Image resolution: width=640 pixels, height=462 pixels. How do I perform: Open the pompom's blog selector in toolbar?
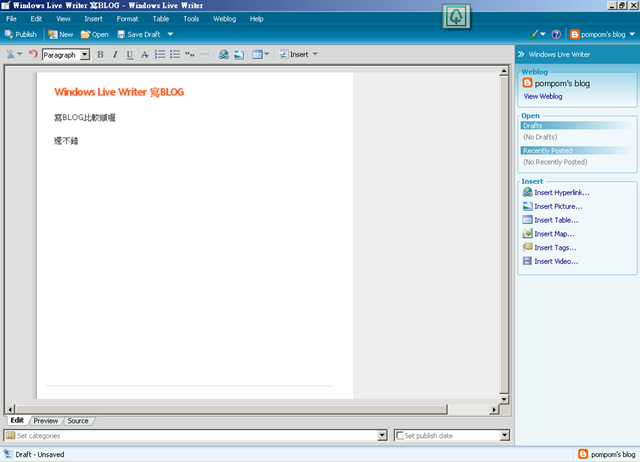pos(602,34)
